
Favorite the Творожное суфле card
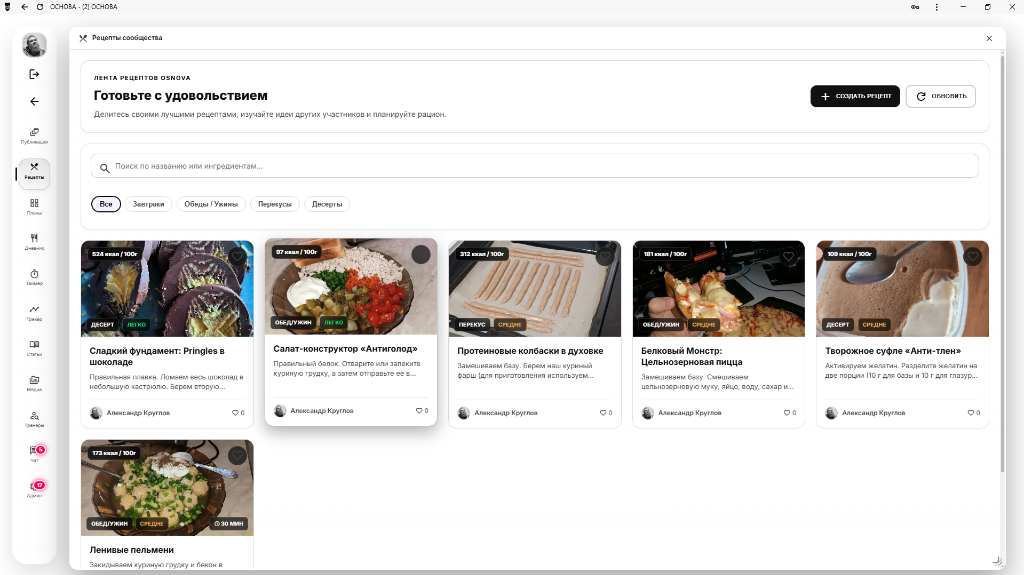coord(972,257)
